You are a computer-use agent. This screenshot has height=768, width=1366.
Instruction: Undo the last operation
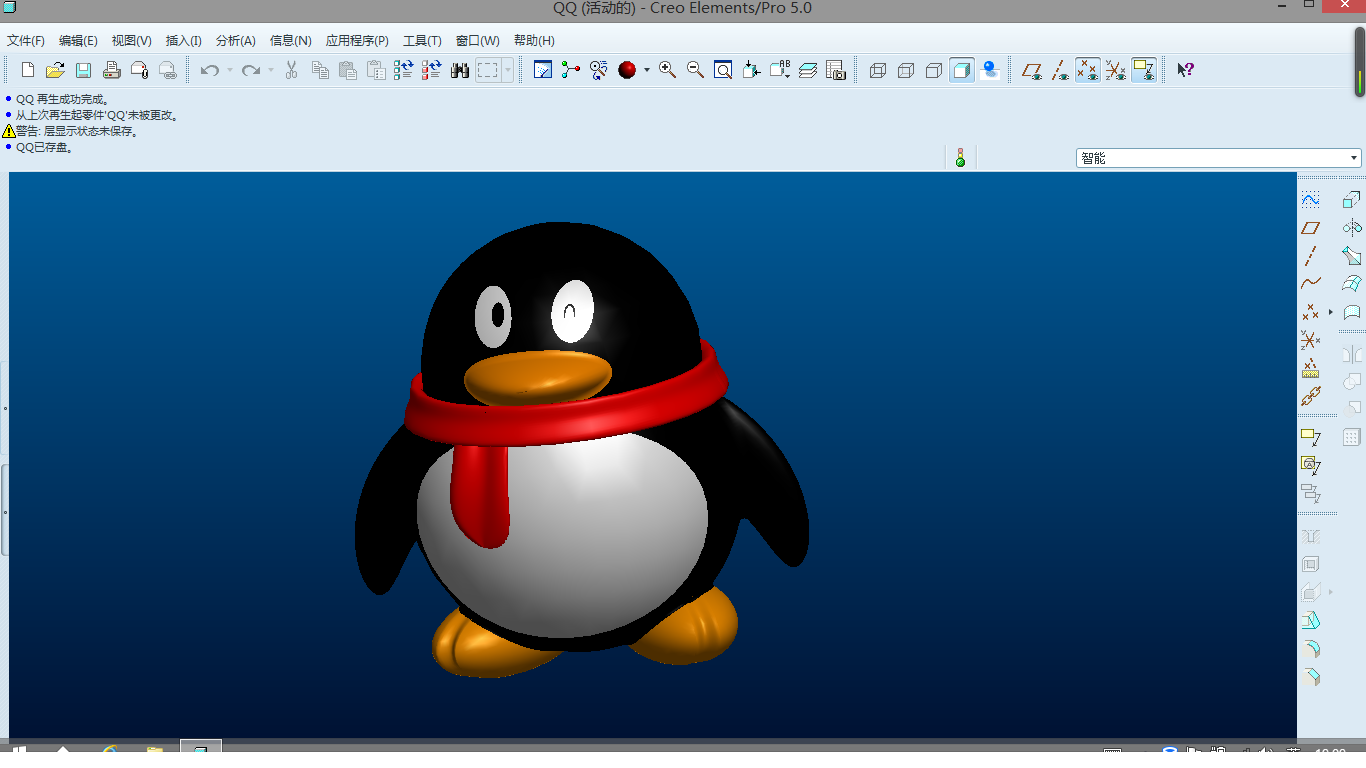pyautogui.click(x=210, y=70)
